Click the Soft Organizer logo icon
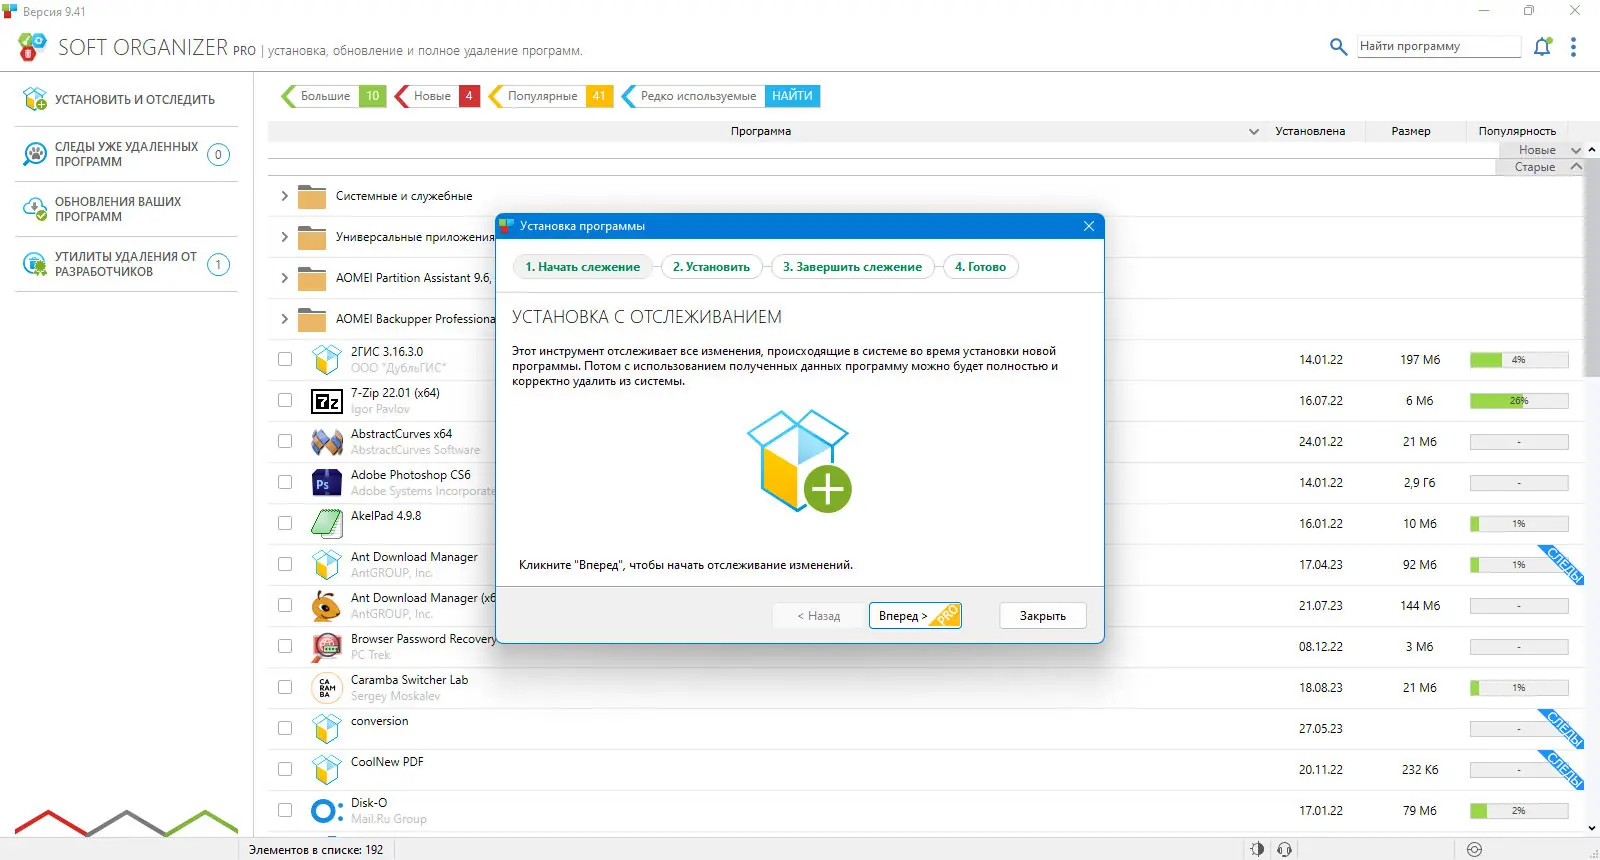 coord(32,46)
